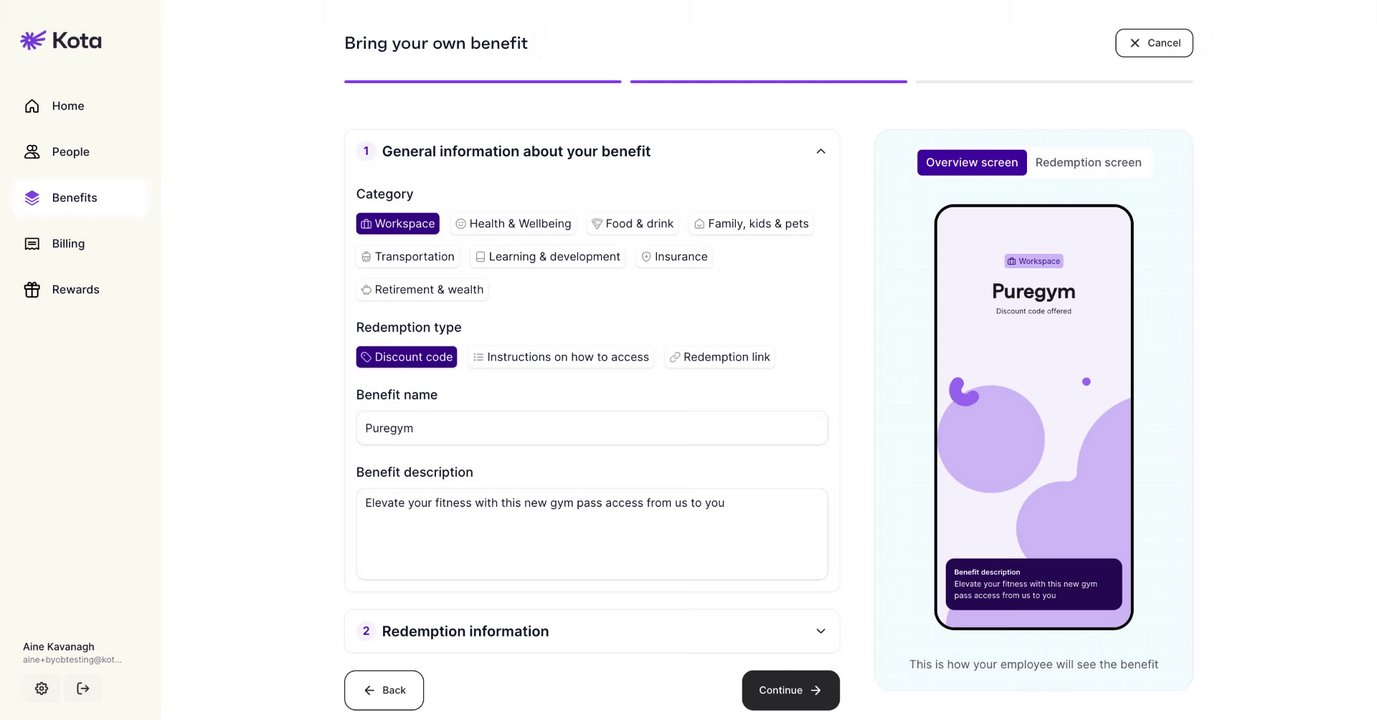Select the Health & Wellbeing category

tap(513, 224)
